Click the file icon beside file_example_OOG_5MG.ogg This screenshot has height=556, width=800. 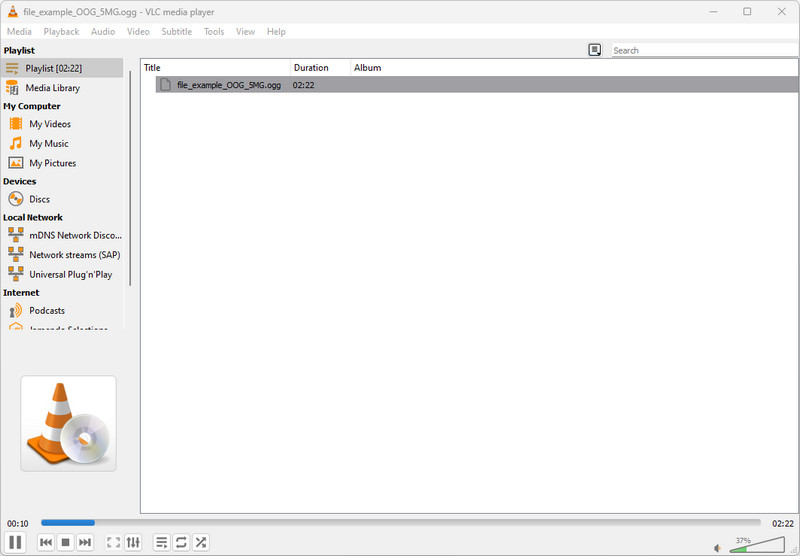[165, 85]
